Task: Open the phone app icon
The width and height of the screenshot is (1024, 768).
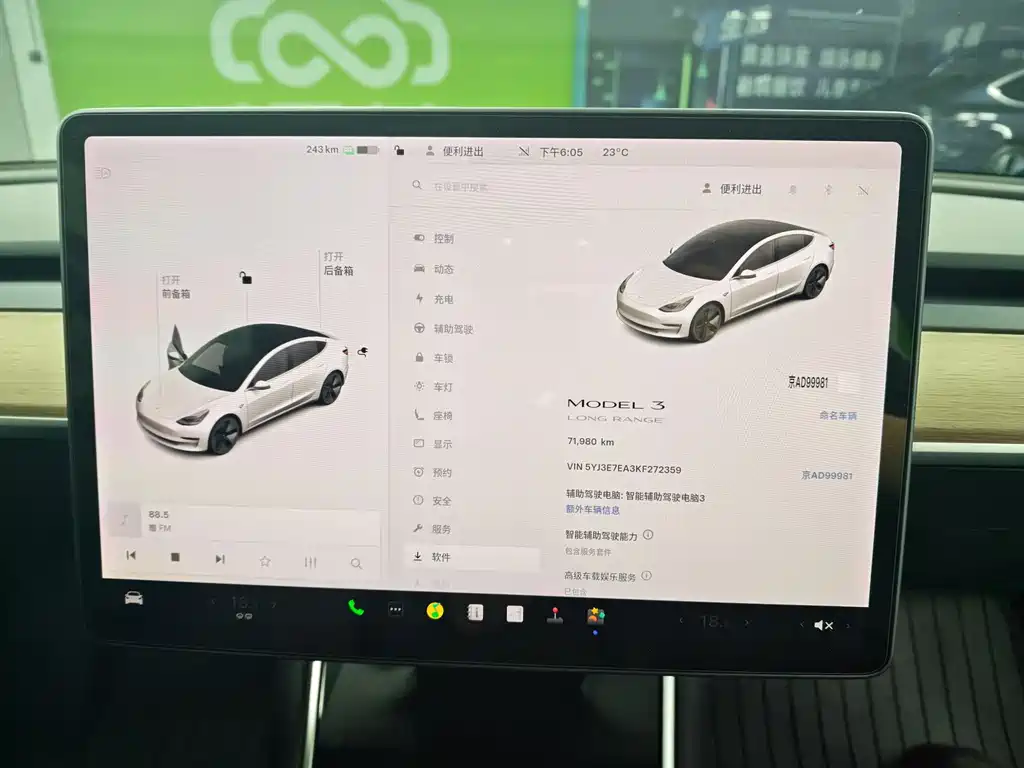Action: (356, 608)
